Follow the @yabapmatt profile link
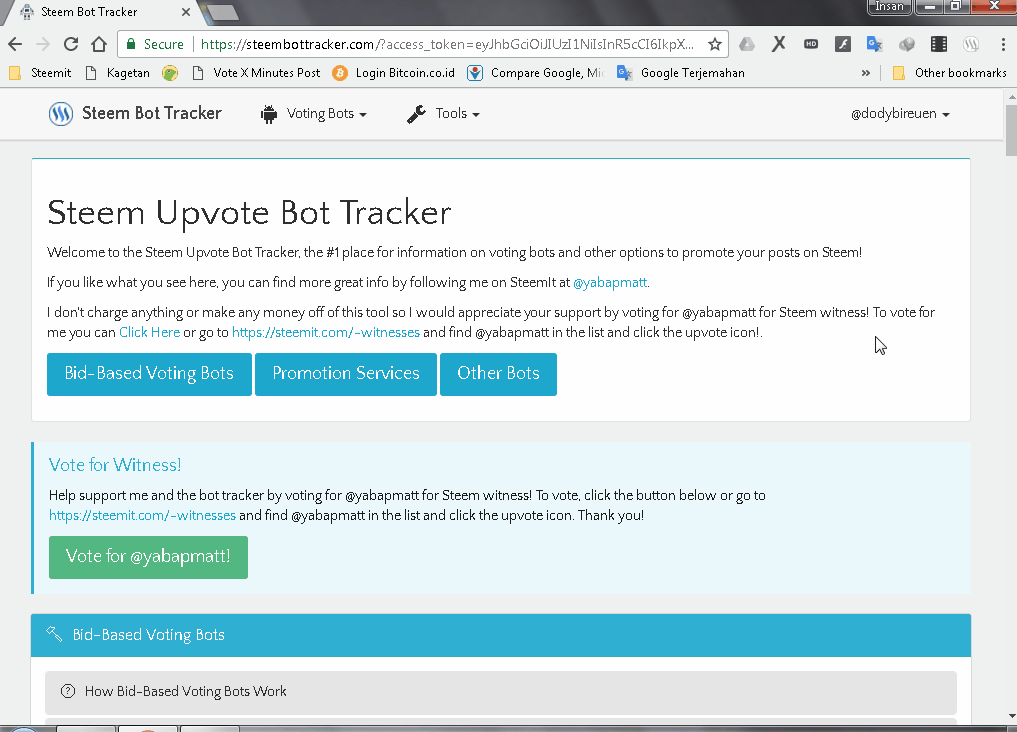Image resolution: width=1017 pixels, height=732 pixels. pyautogui.click(x=610, y=283)
